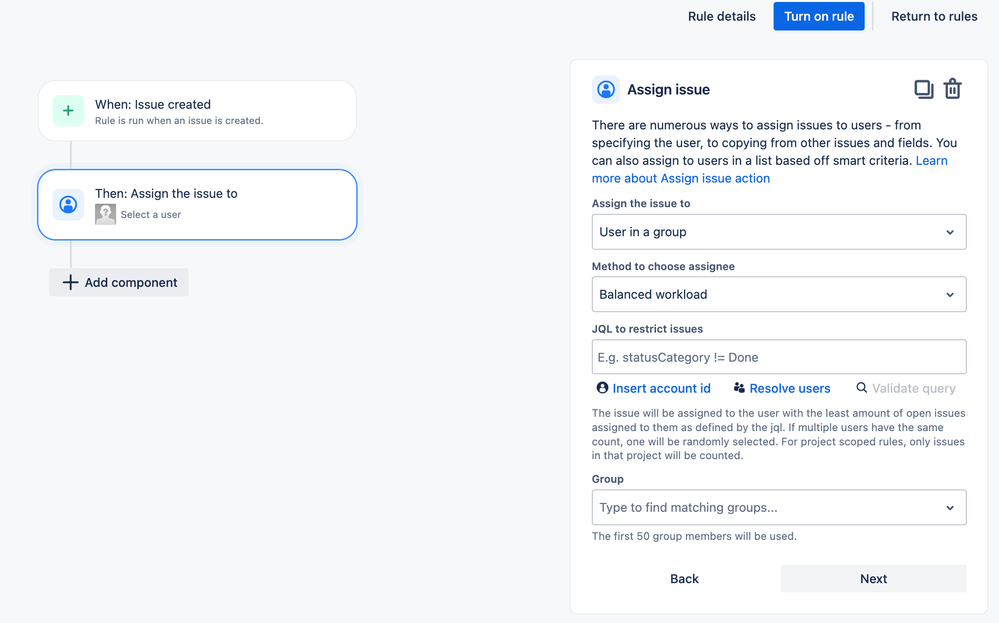The width and height of the screenshot is (999, 623).
Task: Go back via Return to rules
Action: click(x=934, y=17)
